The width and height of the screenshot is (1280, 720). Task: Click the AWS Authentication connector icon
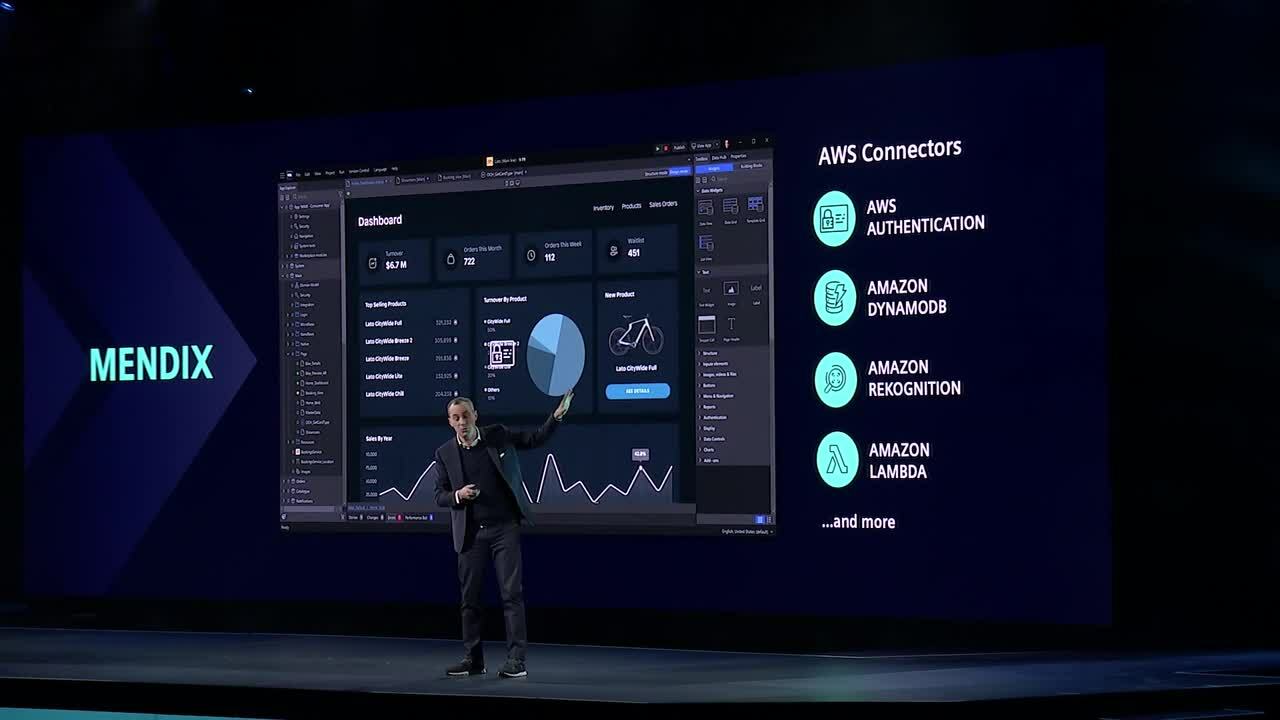click(834, 218)
